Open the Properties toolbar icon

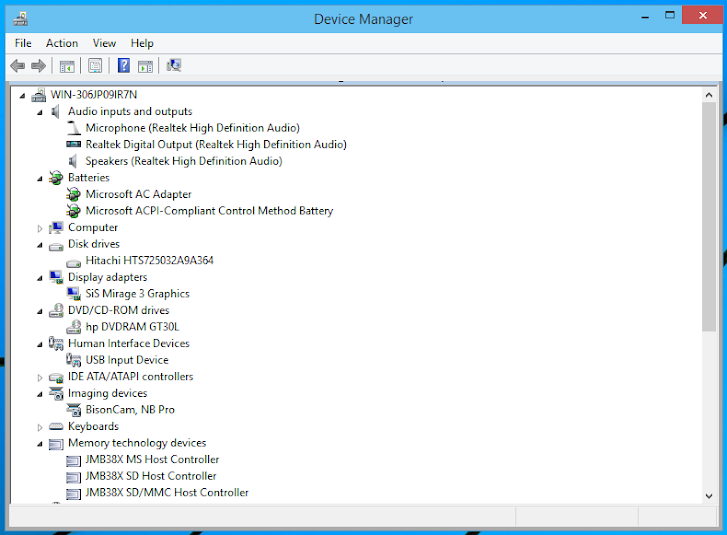click(x=95, y=66)
